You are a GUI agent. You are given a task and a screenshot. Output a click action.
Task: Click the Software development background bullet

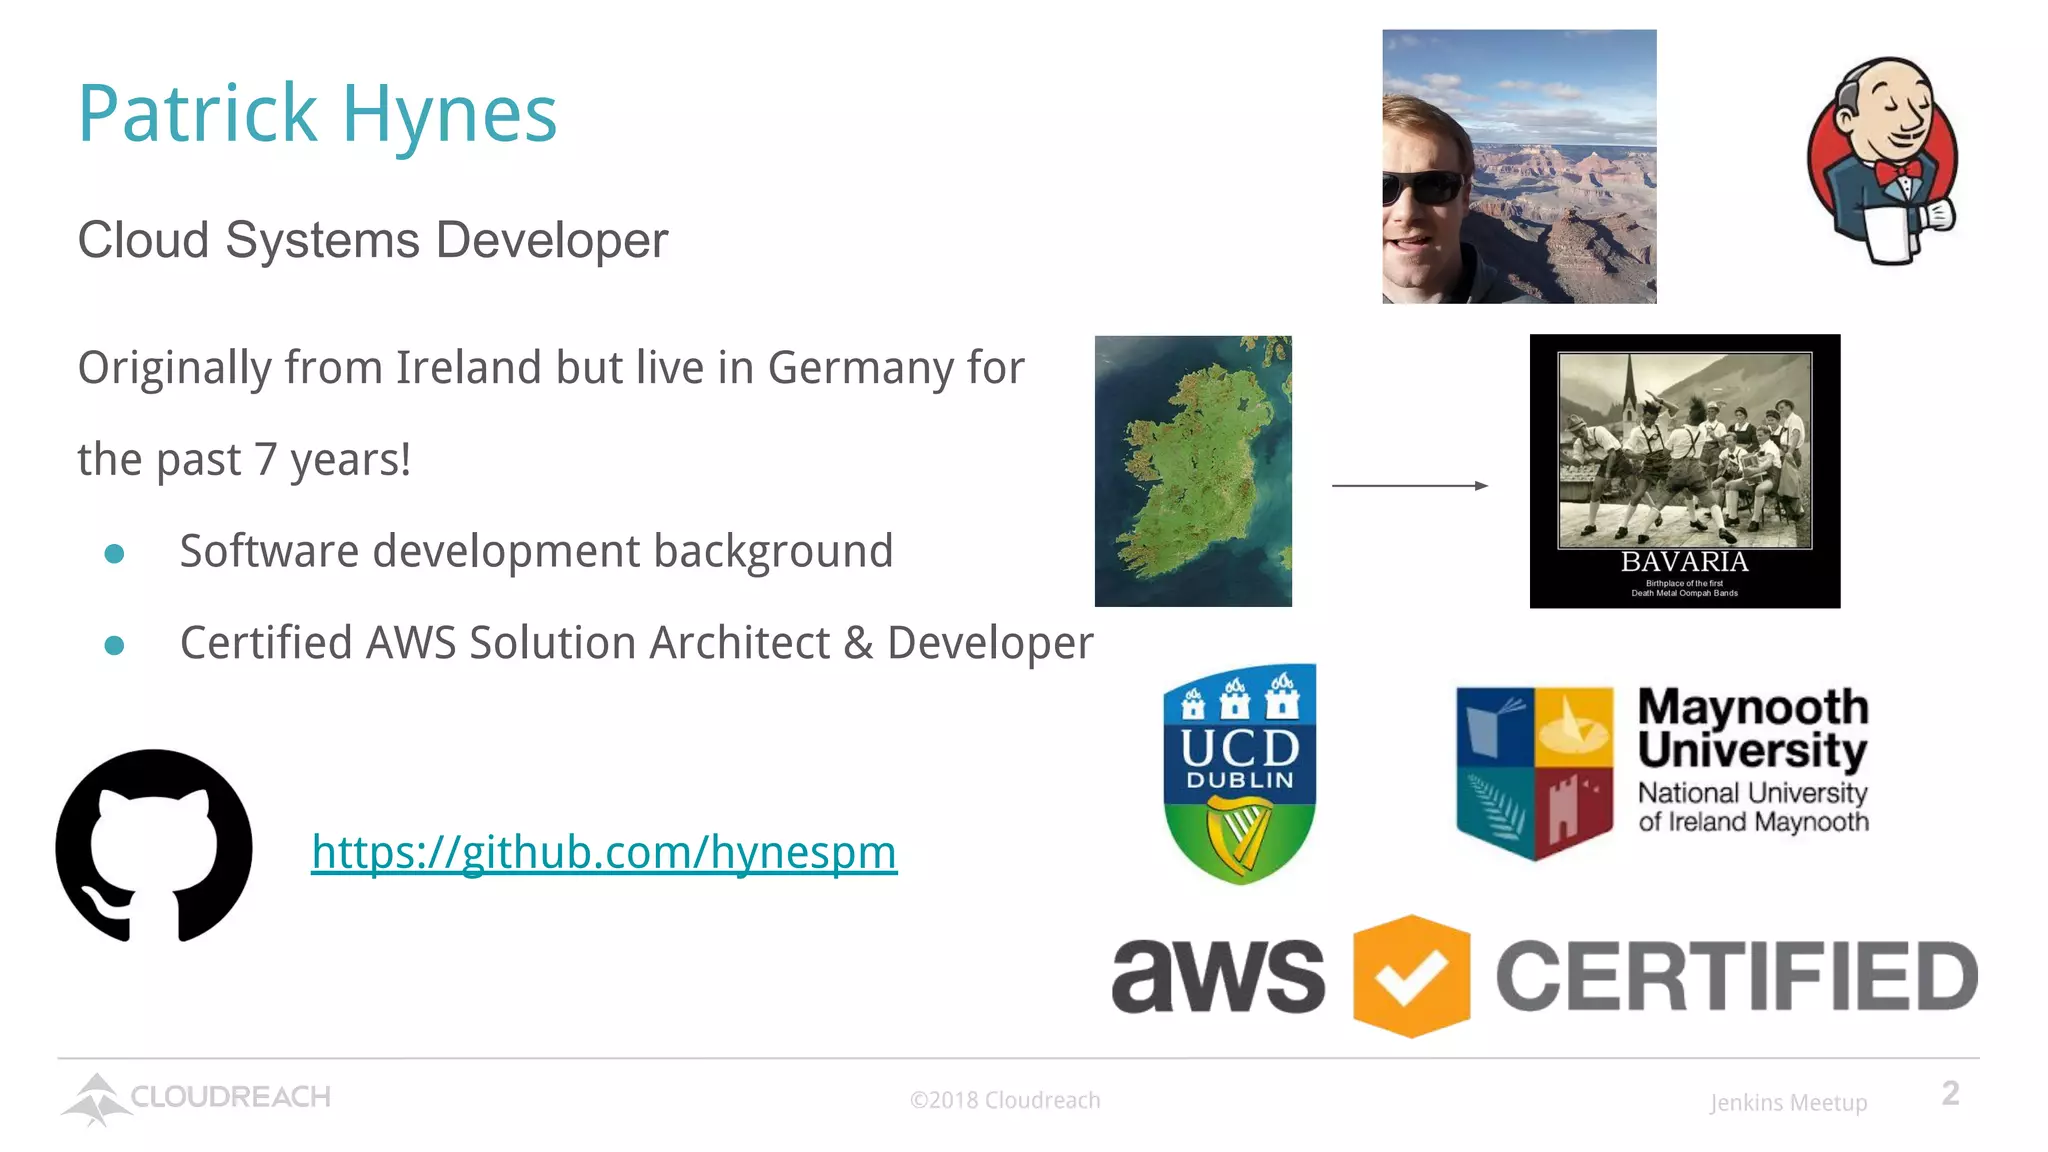tap(536, 551)
